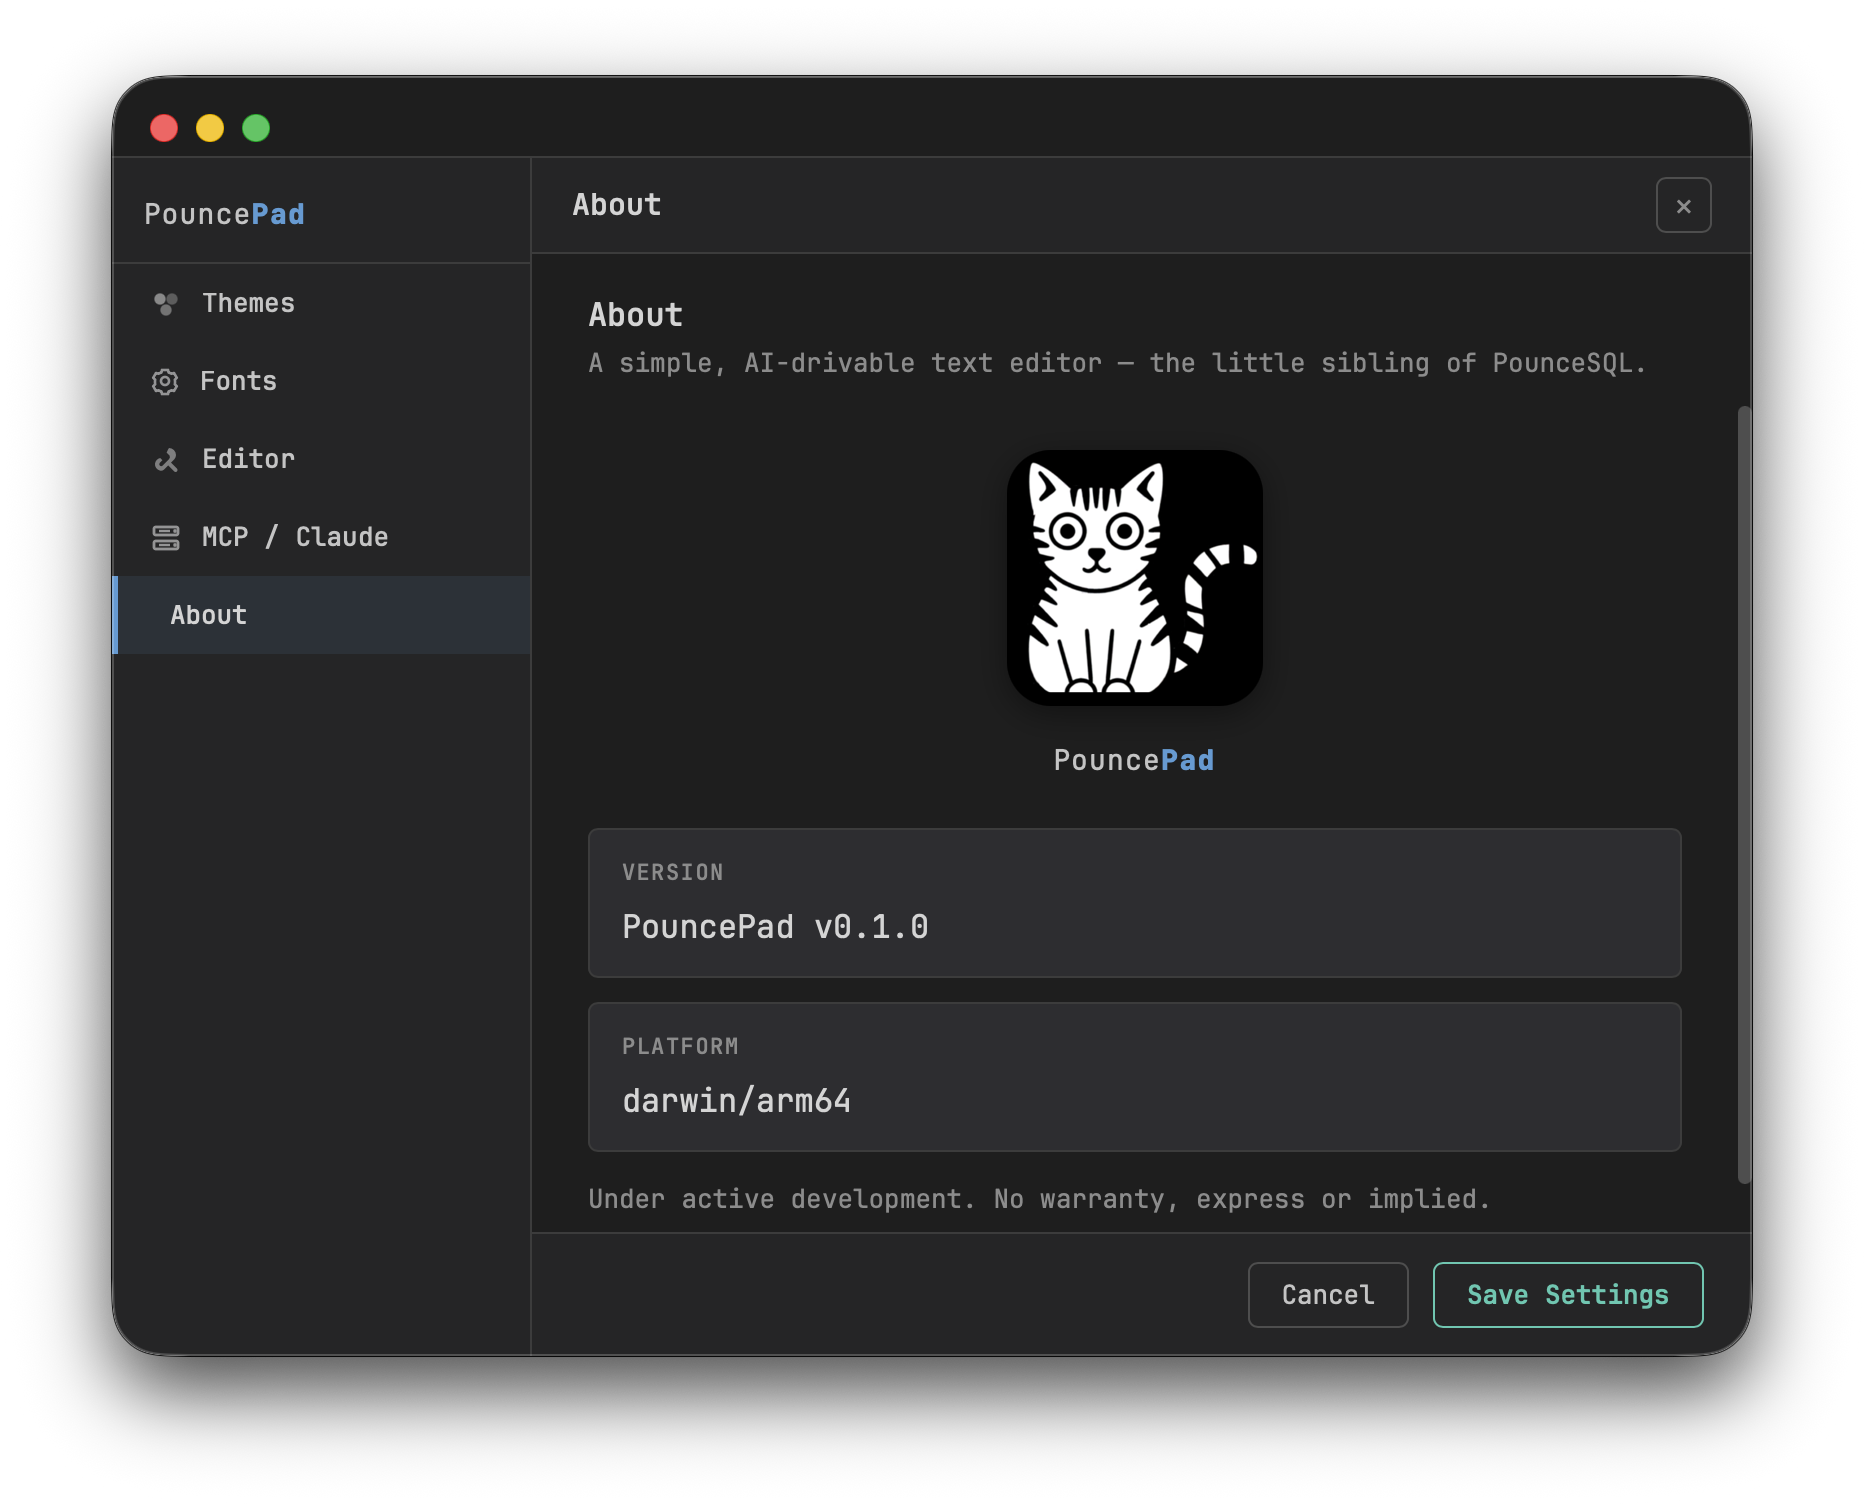Minimize window using yellow button

(x=210, y=128)
